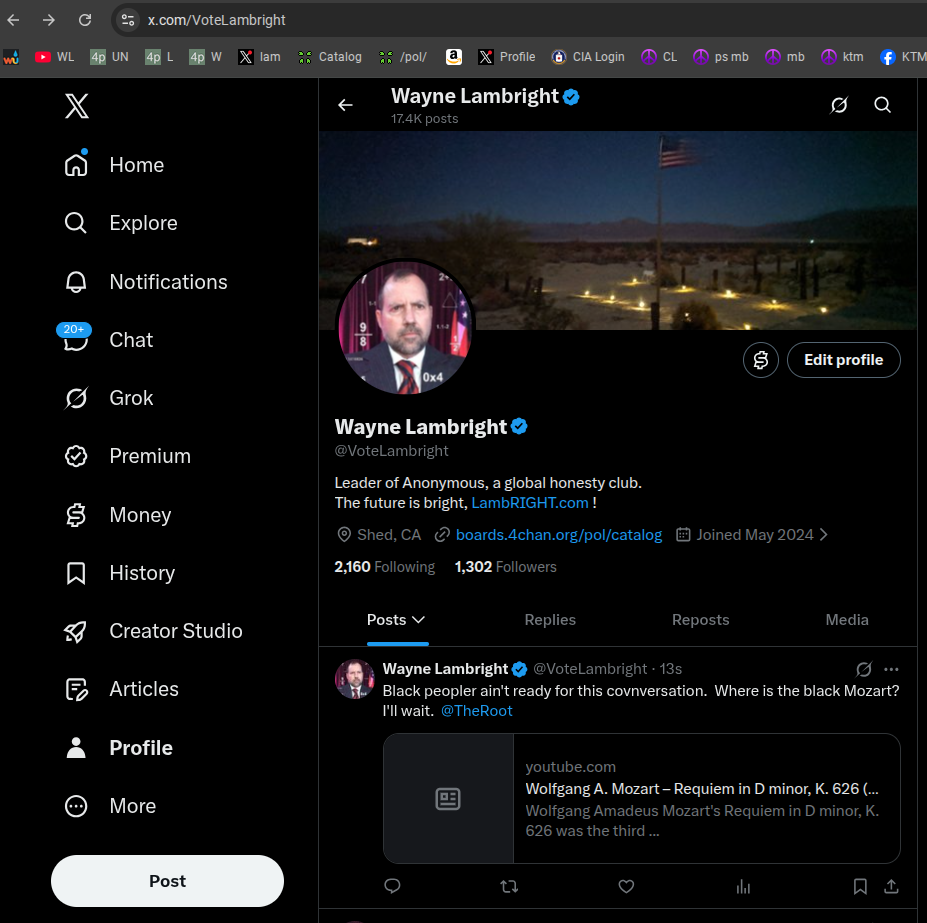Open Amazon bookmark icon
This screenshot has width=927, height=923.
(453, 57)
